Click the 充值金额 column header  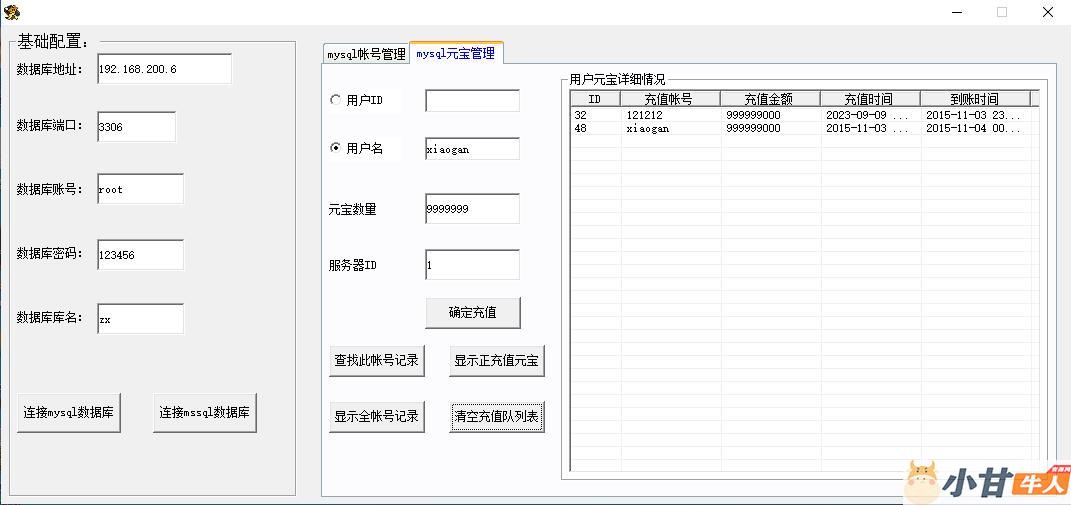tap(769, 99)
